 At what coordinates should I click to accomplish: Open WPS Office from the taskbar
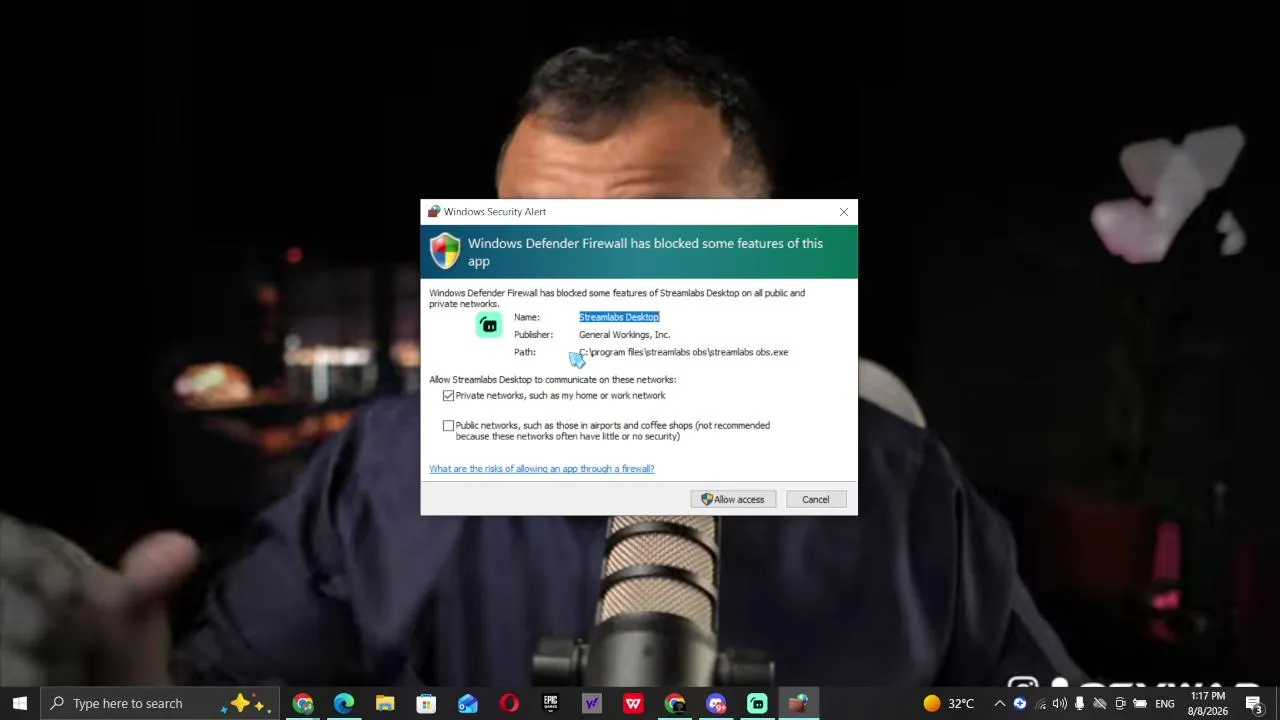[x=633, y=703]
